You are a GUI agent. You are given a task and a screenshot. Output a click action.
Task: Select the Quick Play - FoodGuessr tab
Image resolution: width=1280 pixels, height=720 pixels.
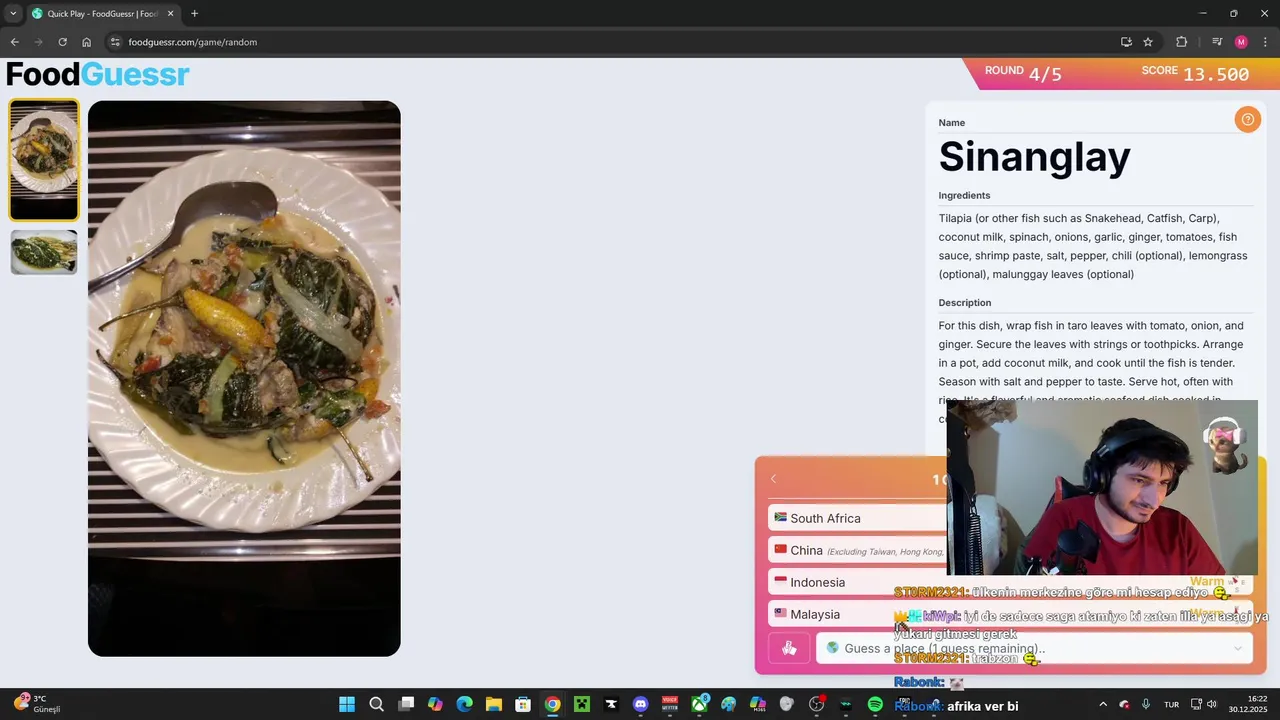click(x=102, y=14)
